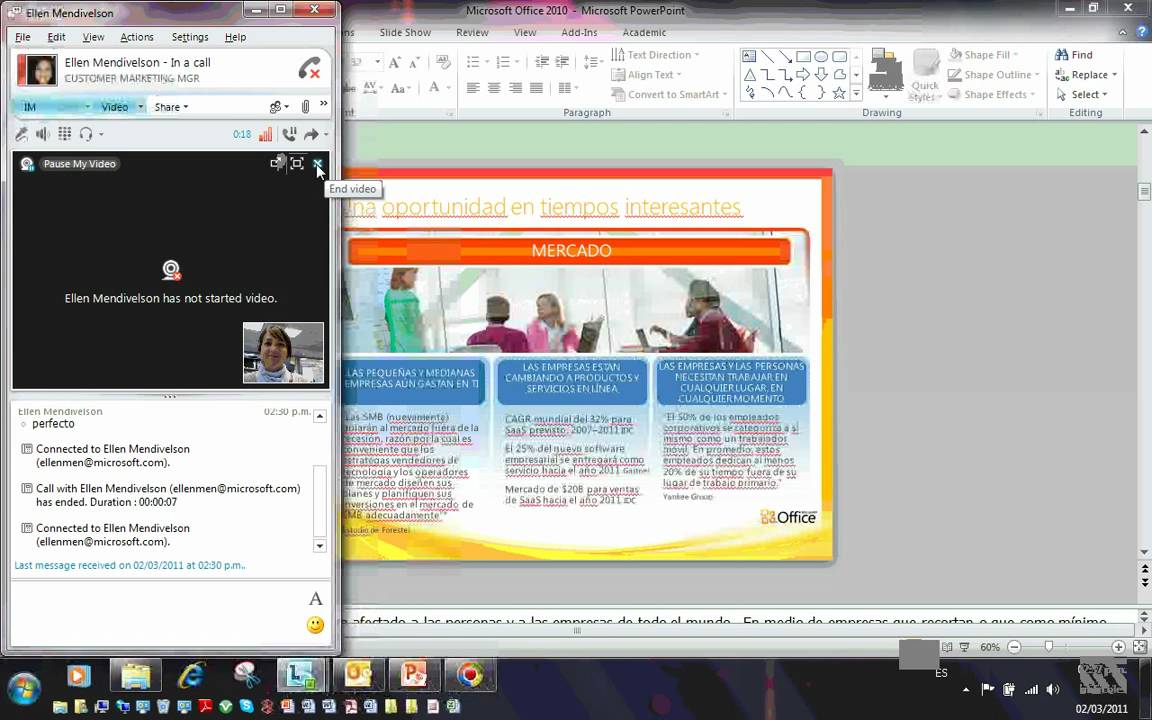Check the red network signal strength bars

265,134
